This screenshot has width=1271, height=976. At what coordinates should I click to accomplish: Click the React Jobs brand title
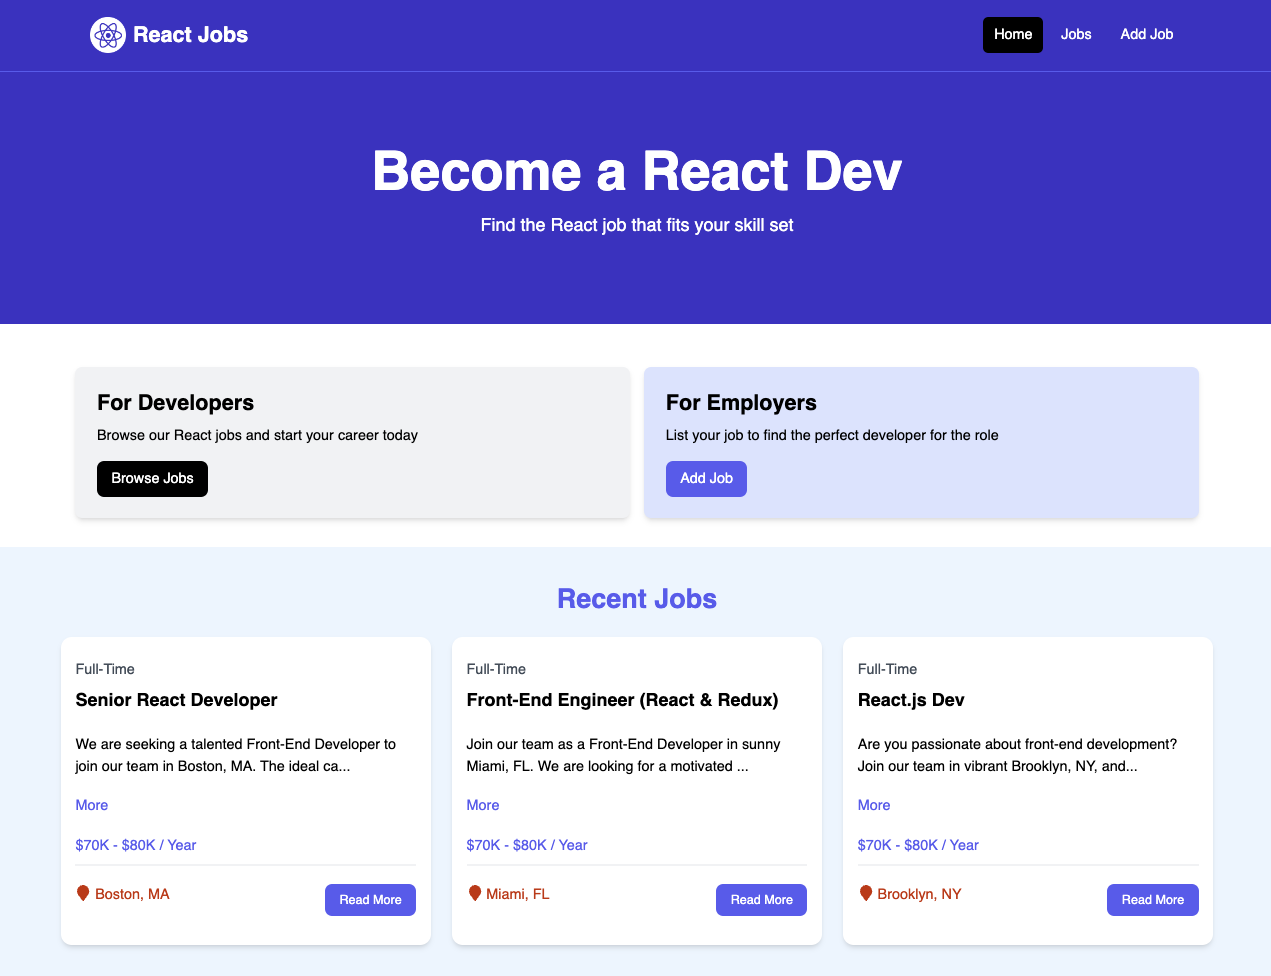pyautogui.click(x=190, y=35)
